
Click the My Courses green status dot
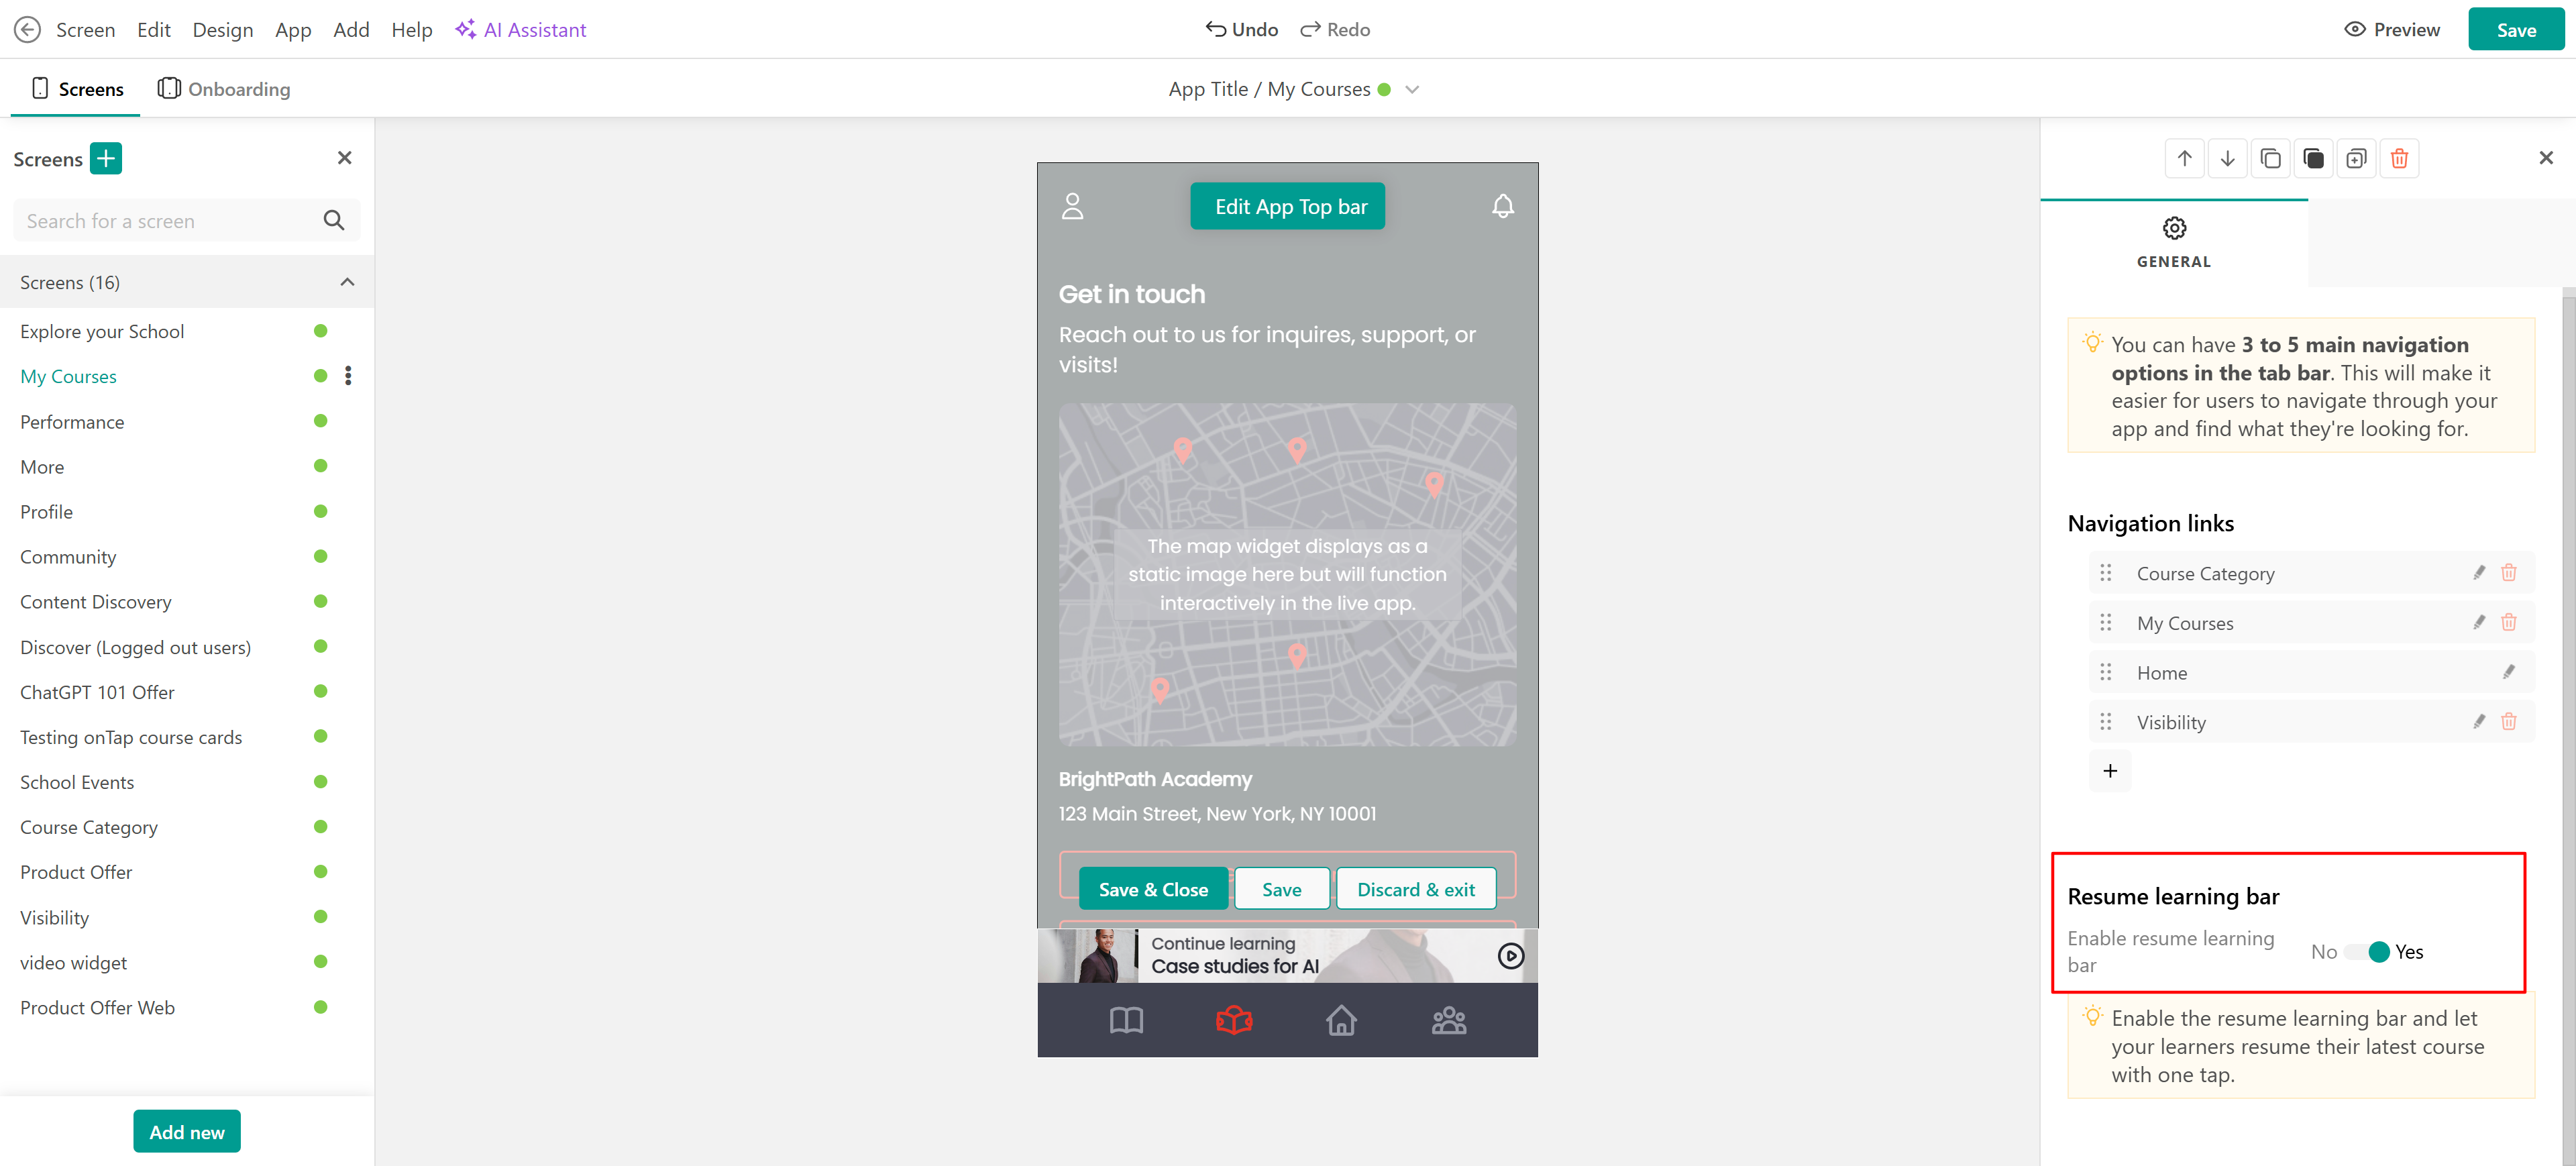(x=320, y=376)
